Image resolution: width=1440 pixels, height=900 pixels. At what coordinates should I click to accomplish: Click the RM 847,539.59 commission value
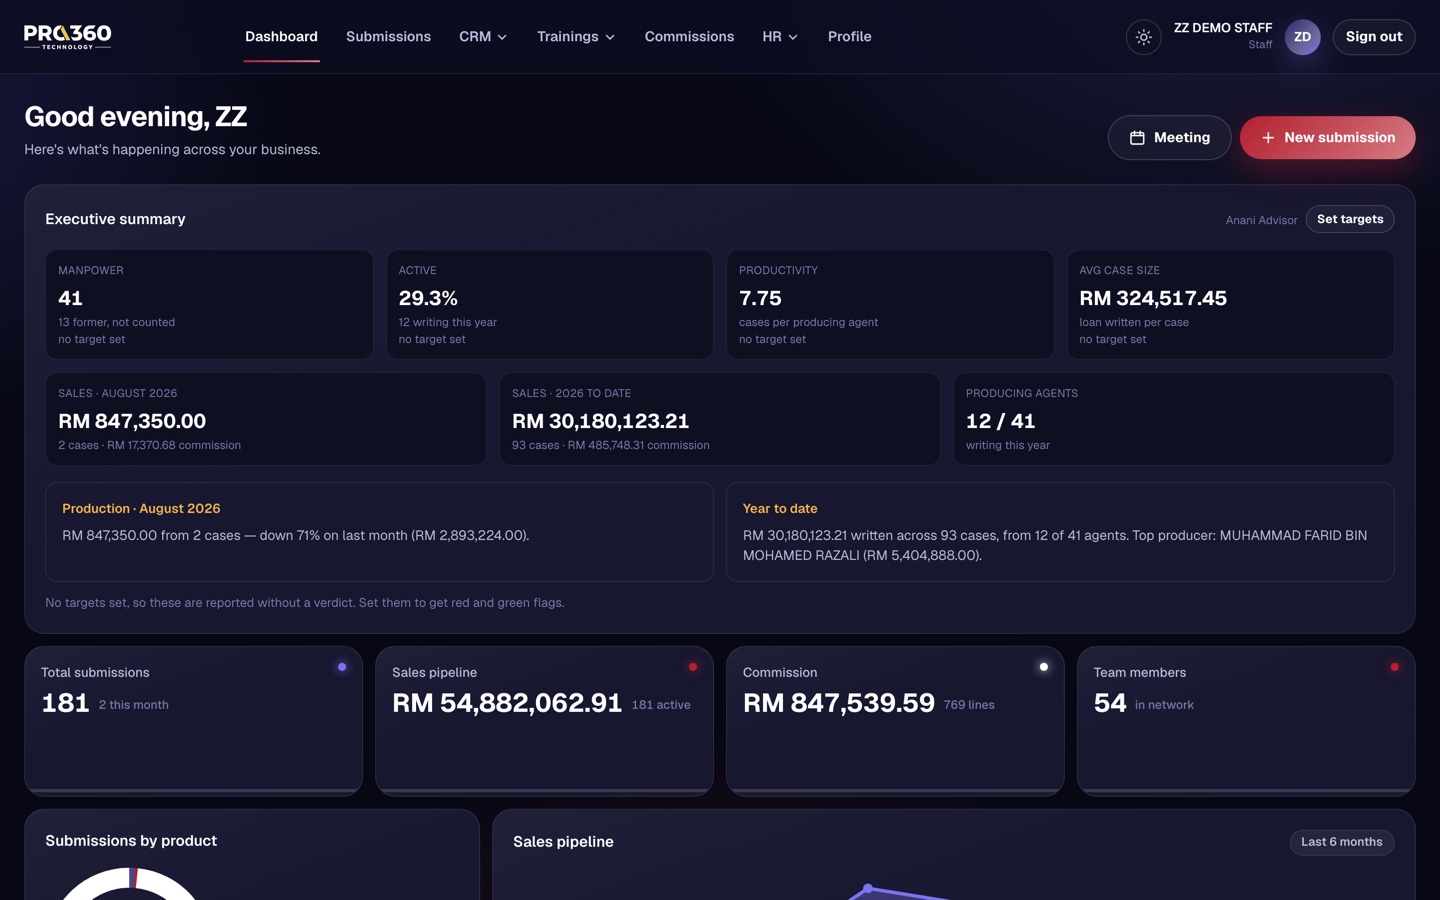tap(839, 703)
